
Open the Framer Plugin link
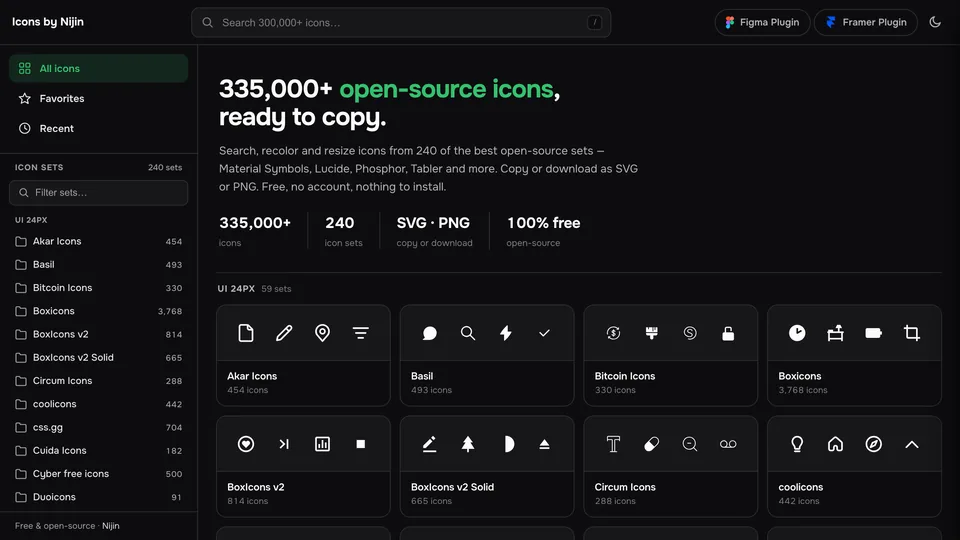coord(866,22)
